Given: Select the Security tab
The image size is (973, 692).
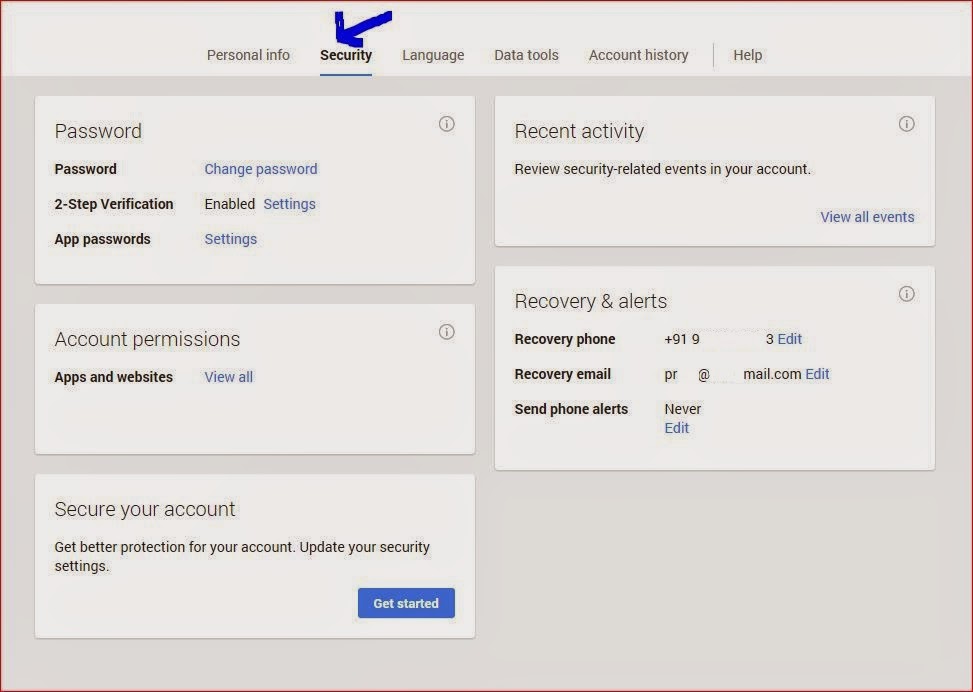Looking at the screenshot, I should (x=346, y=55).
